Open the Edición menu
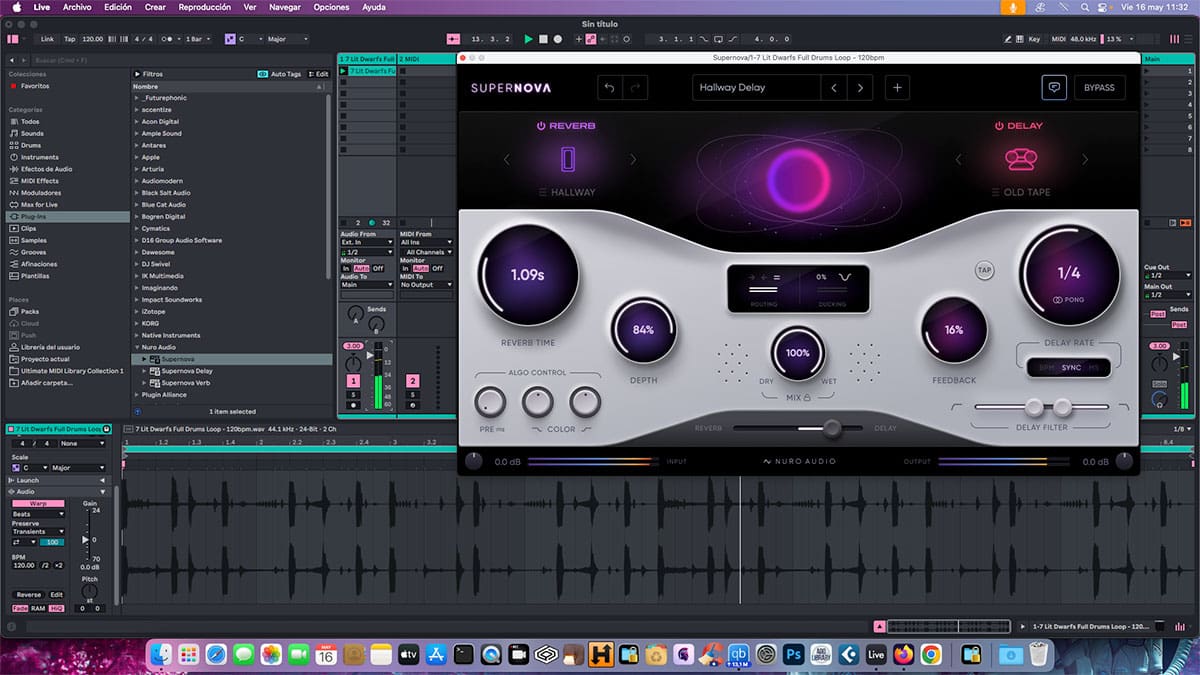Viewport: 1200px width, 675px height. point(118,7)
